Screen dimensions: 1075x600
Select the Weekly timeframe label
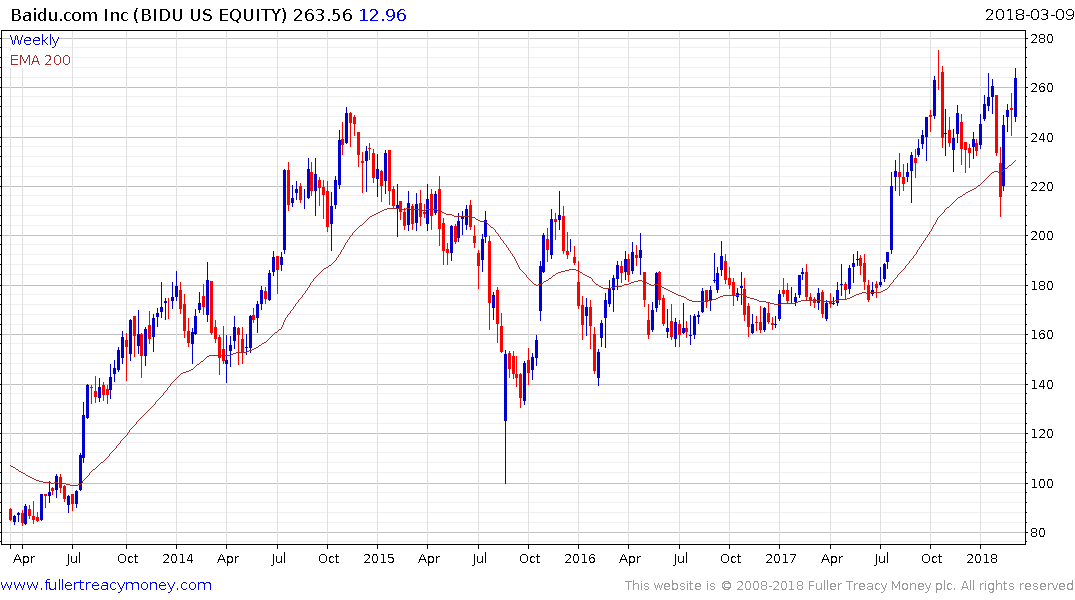tap(34, 40)
